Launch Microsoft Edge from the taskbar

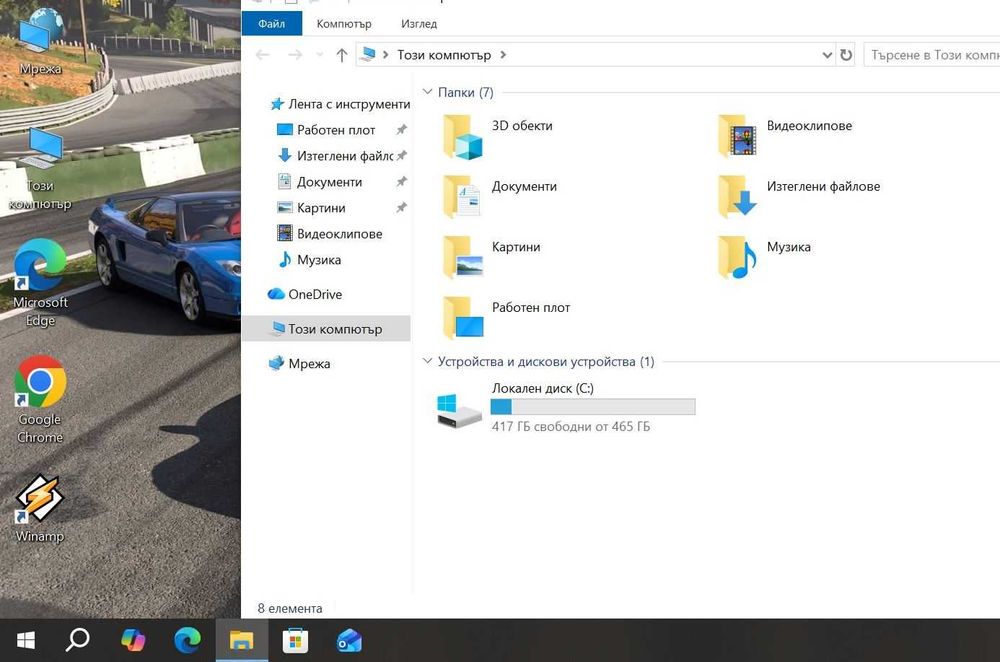point(188,640)
